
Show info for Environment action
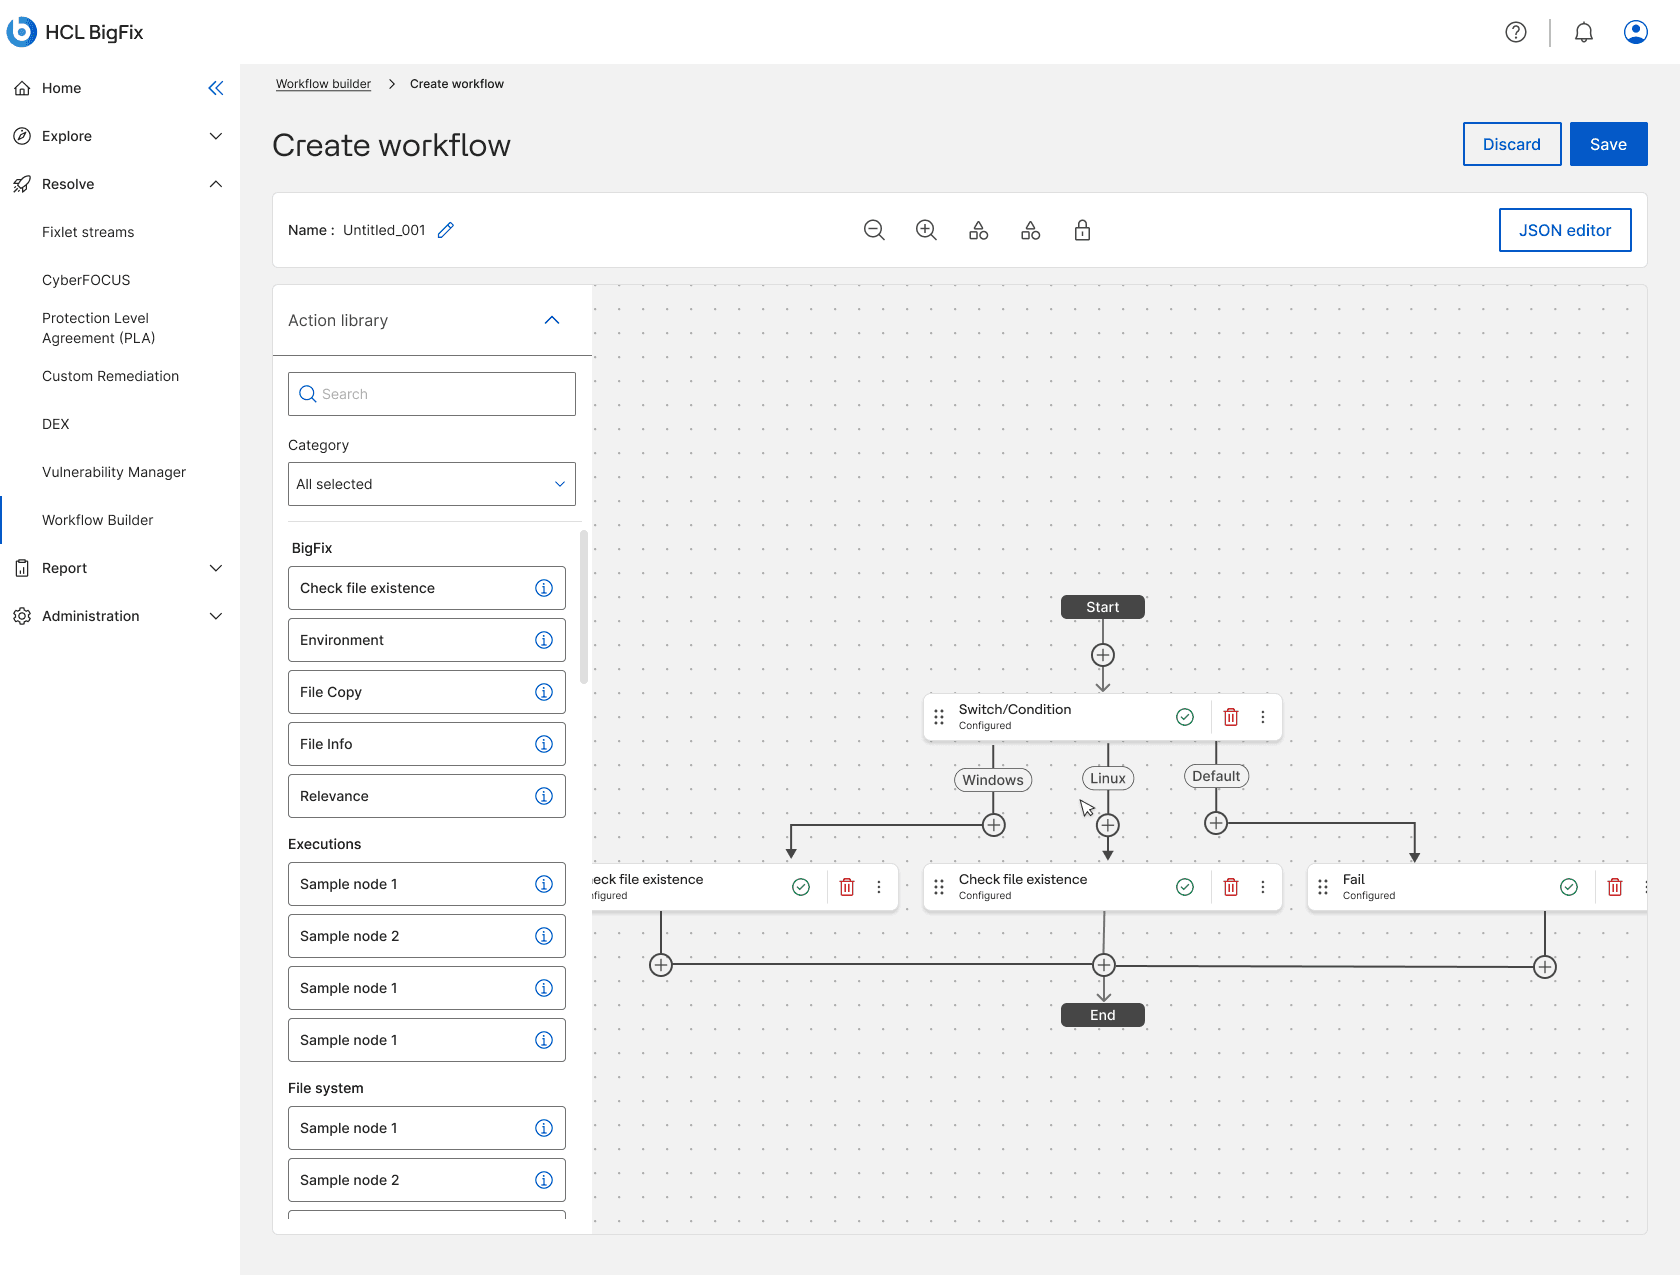pyautogui.click(x=544, y=640)
